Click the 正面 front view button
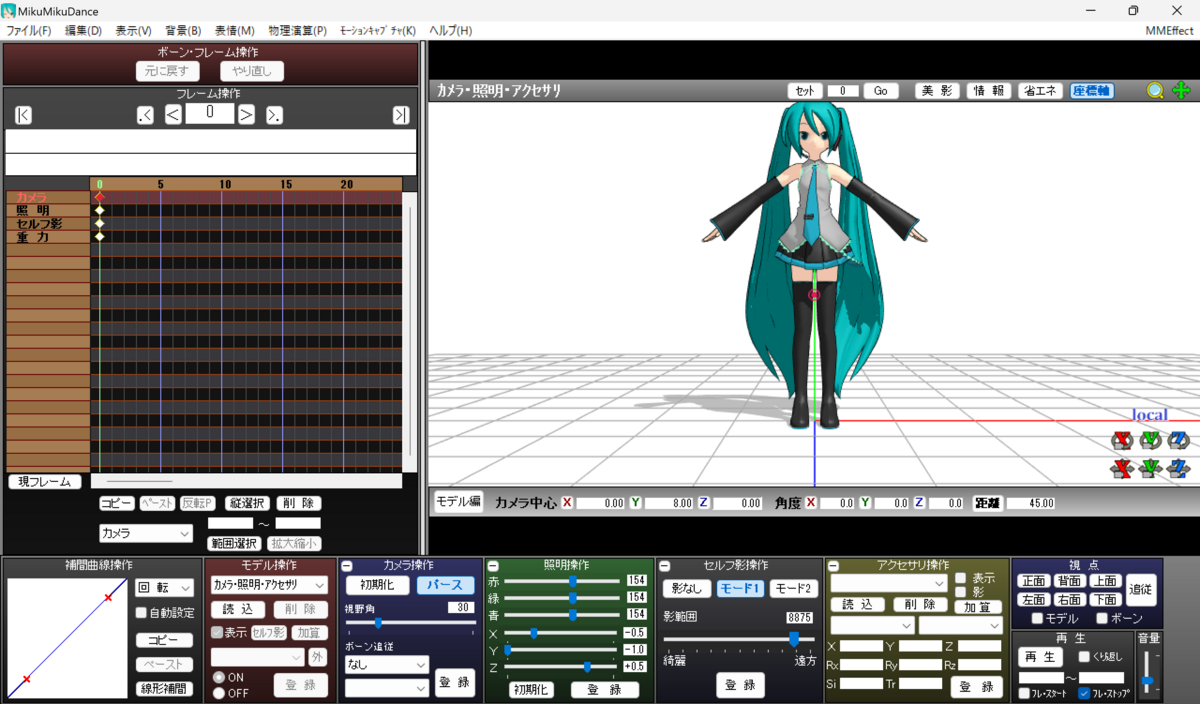Viewport: 1200px width, 704px height. tap(1034, 581)
